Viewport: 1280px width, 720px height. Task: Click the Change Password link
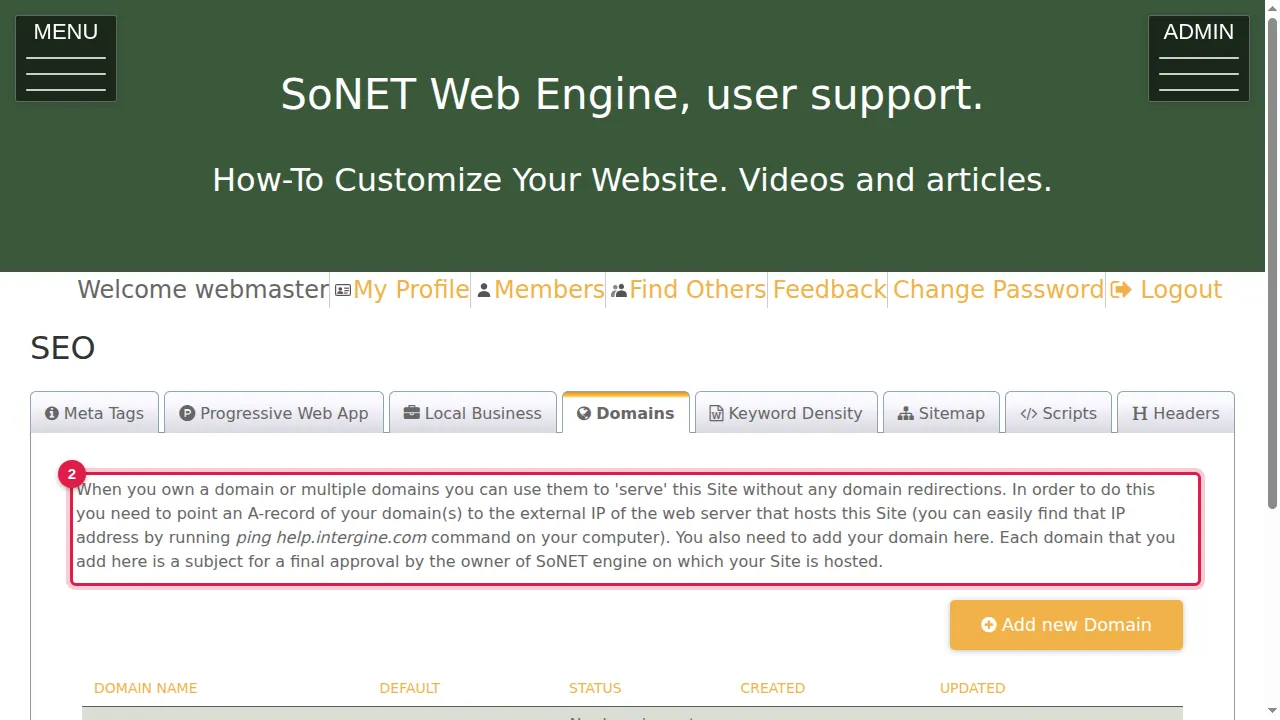(998, 290)
